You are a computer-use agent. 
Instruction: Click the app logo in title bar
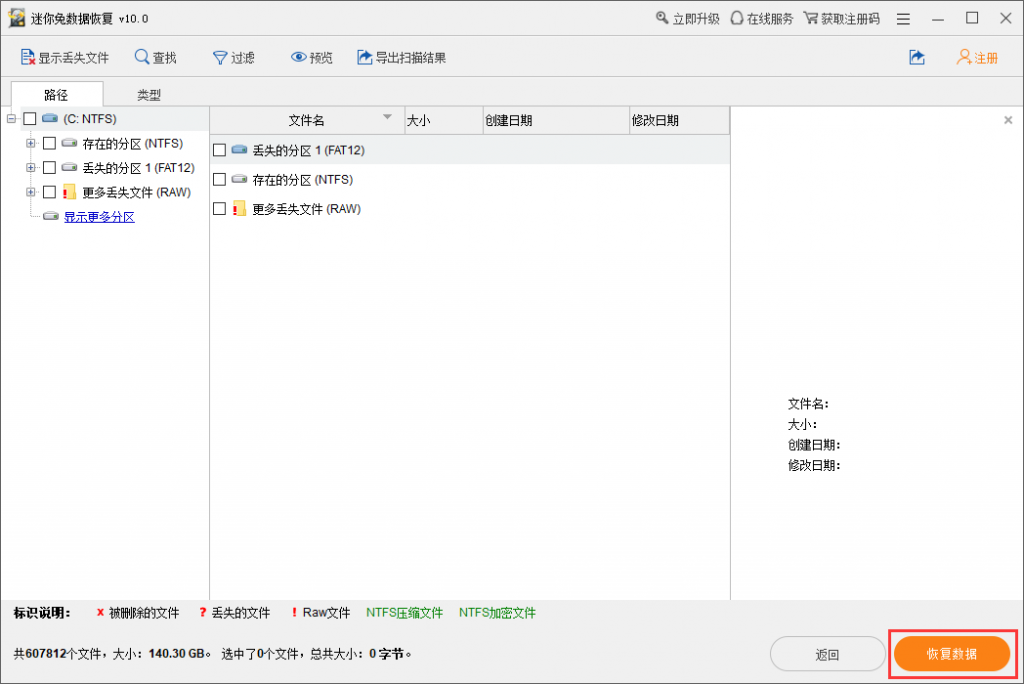point(16,18)
